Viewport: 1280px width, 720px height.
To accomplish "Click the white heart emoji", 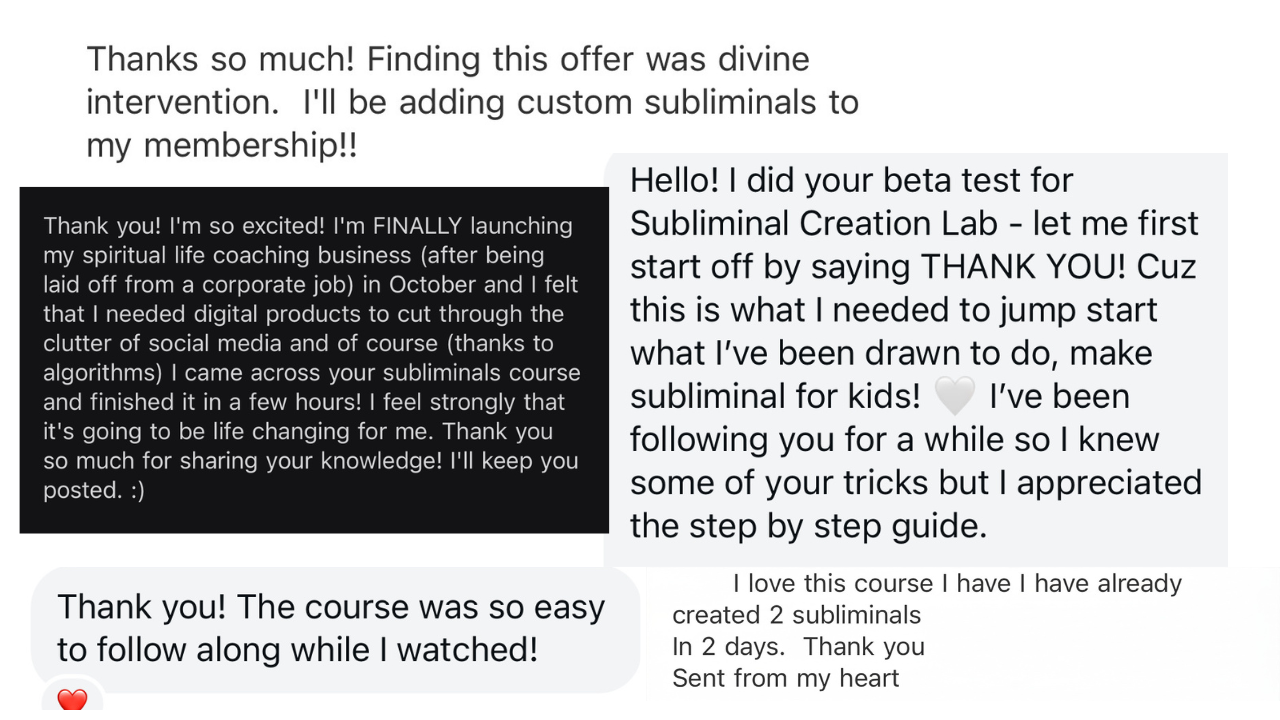I will pyautogui.click(x=954, y=397).
